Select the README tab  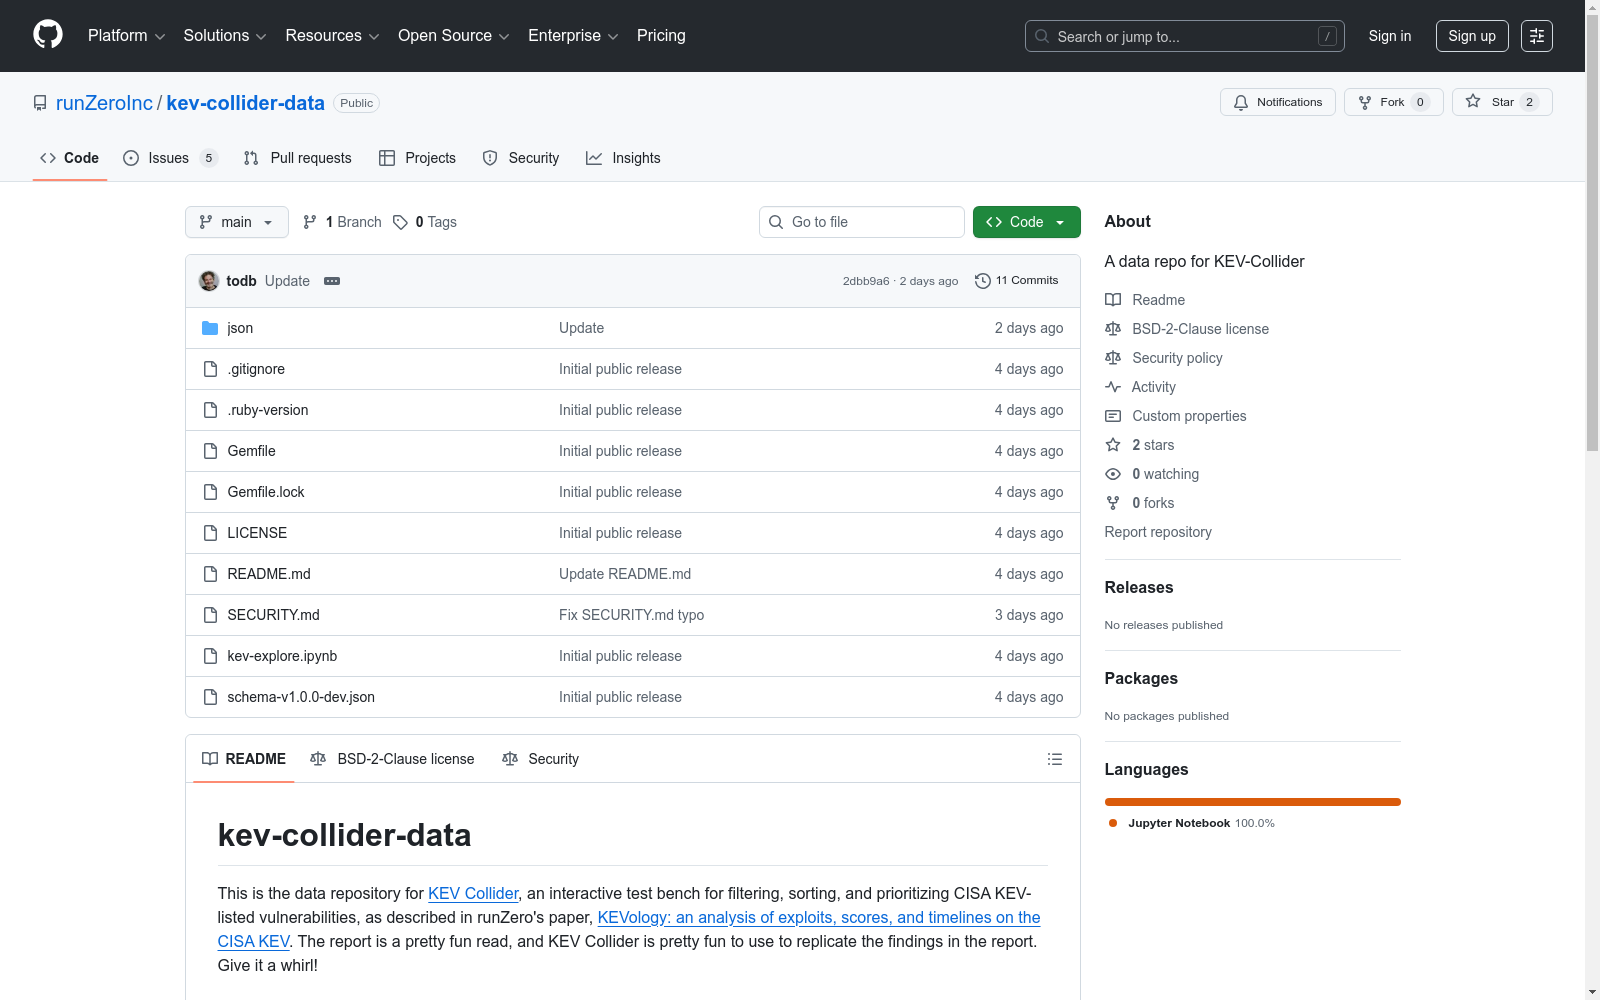tap(244, 759)
